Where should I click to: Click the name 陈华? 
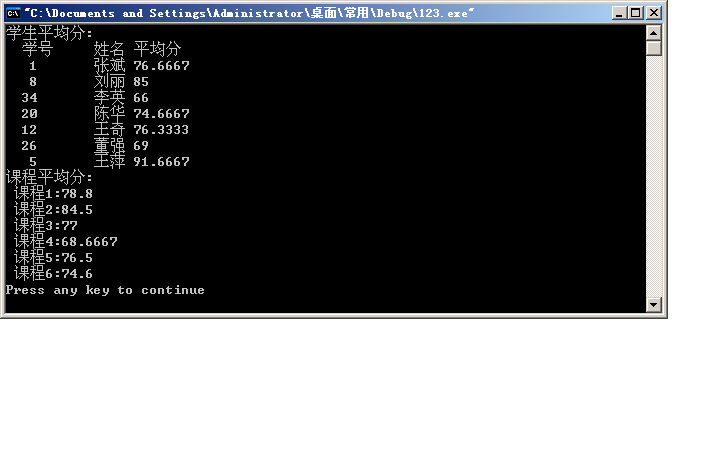coord(109,113)
